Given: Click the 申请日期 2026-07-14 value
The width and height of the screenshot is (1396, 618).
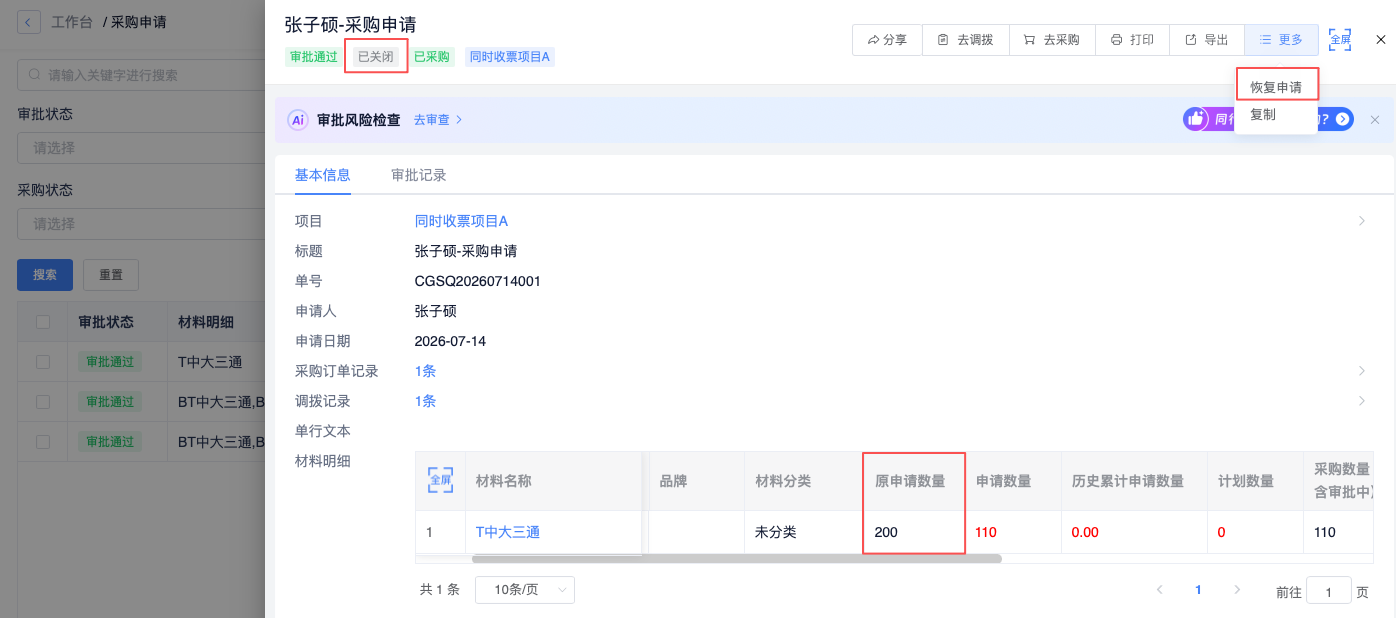Looking at the screenshot, I should [x=450, y=341].
